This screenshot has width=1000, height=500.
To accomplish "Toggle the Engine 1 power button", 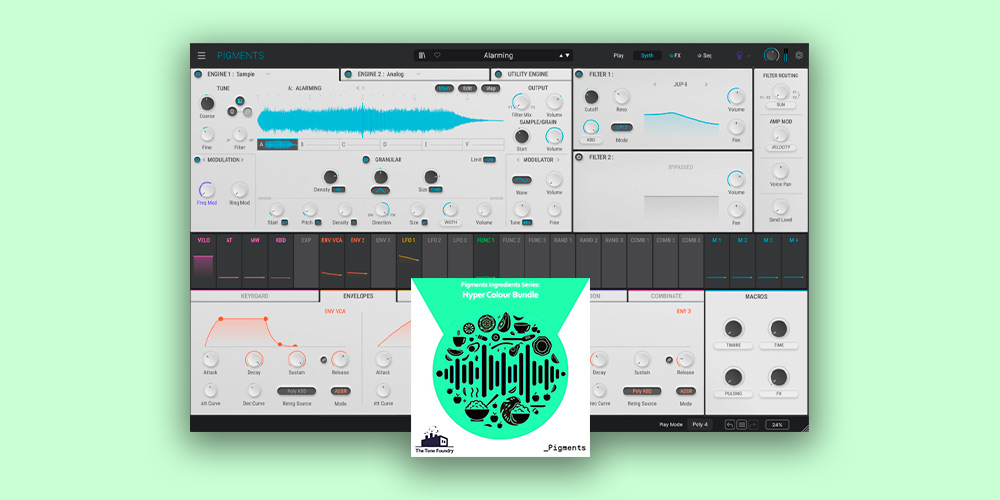I will pos(197,74).
